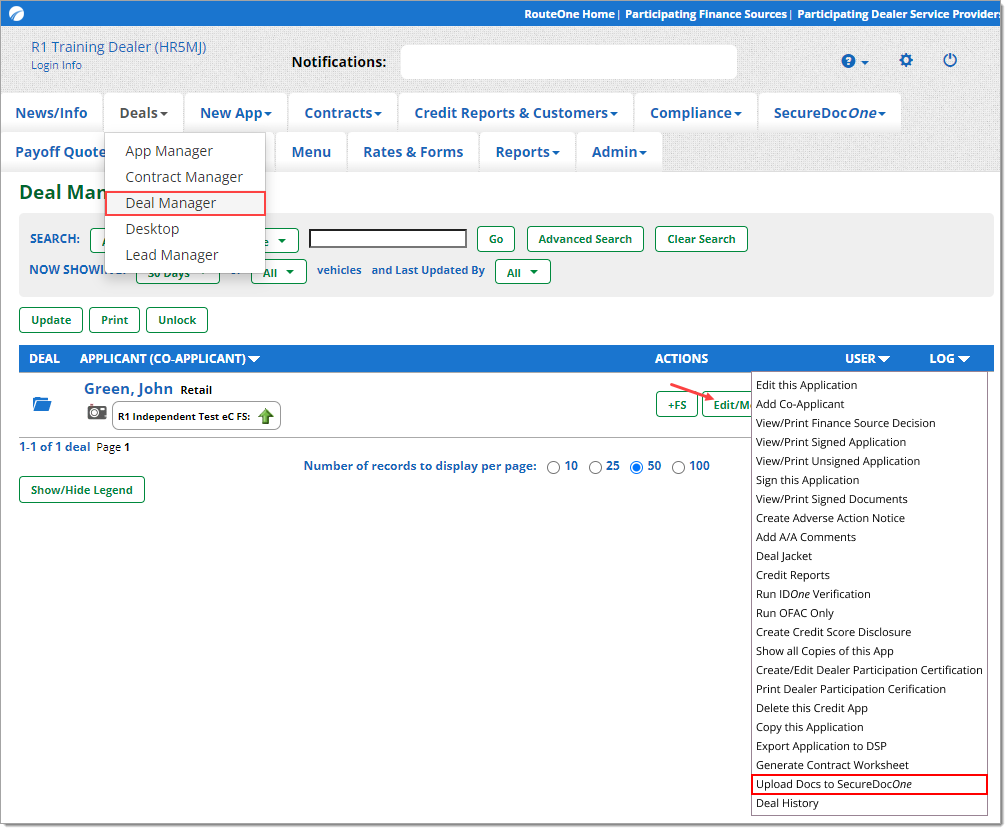Select Add Co-Applicant option
The height and width of the screenshot is (831, 1008).
pos(802,405)
